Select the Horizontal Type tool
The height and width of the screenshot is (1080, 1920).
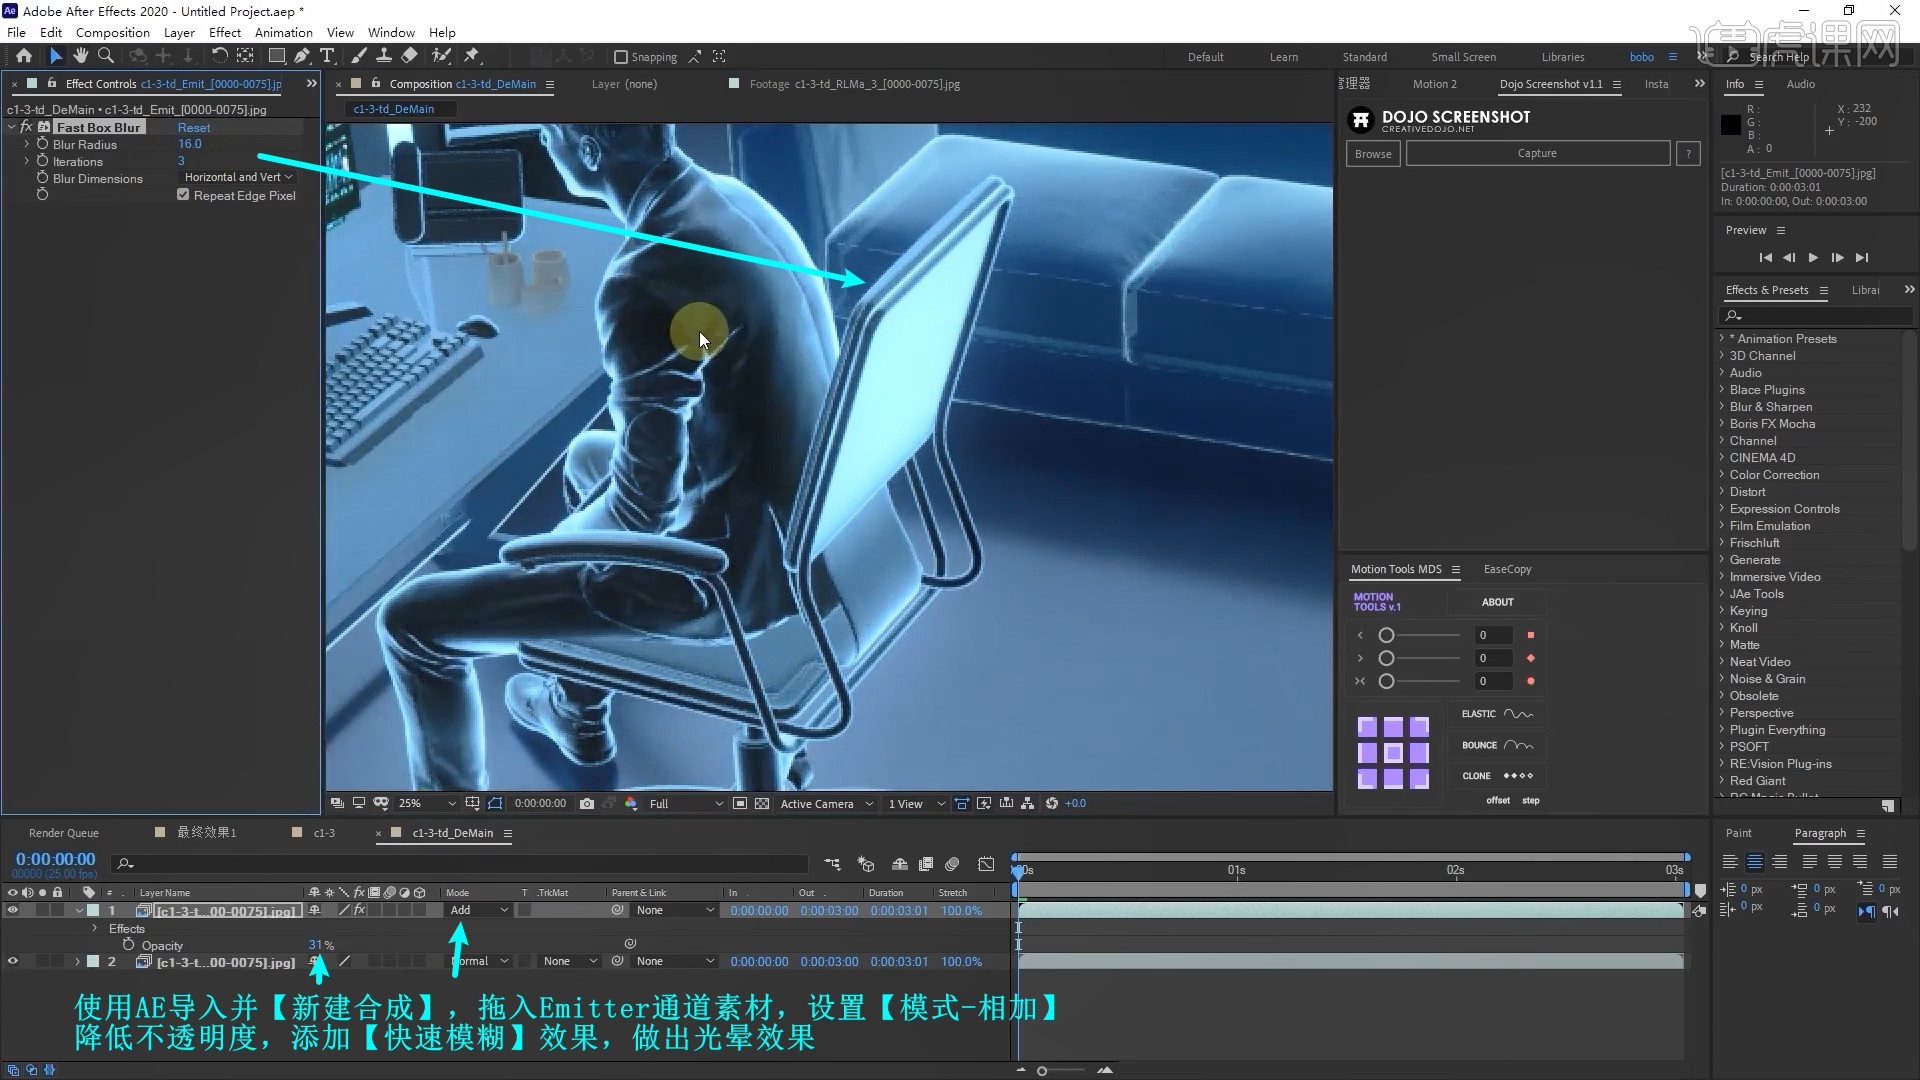(x=328, y=56)
